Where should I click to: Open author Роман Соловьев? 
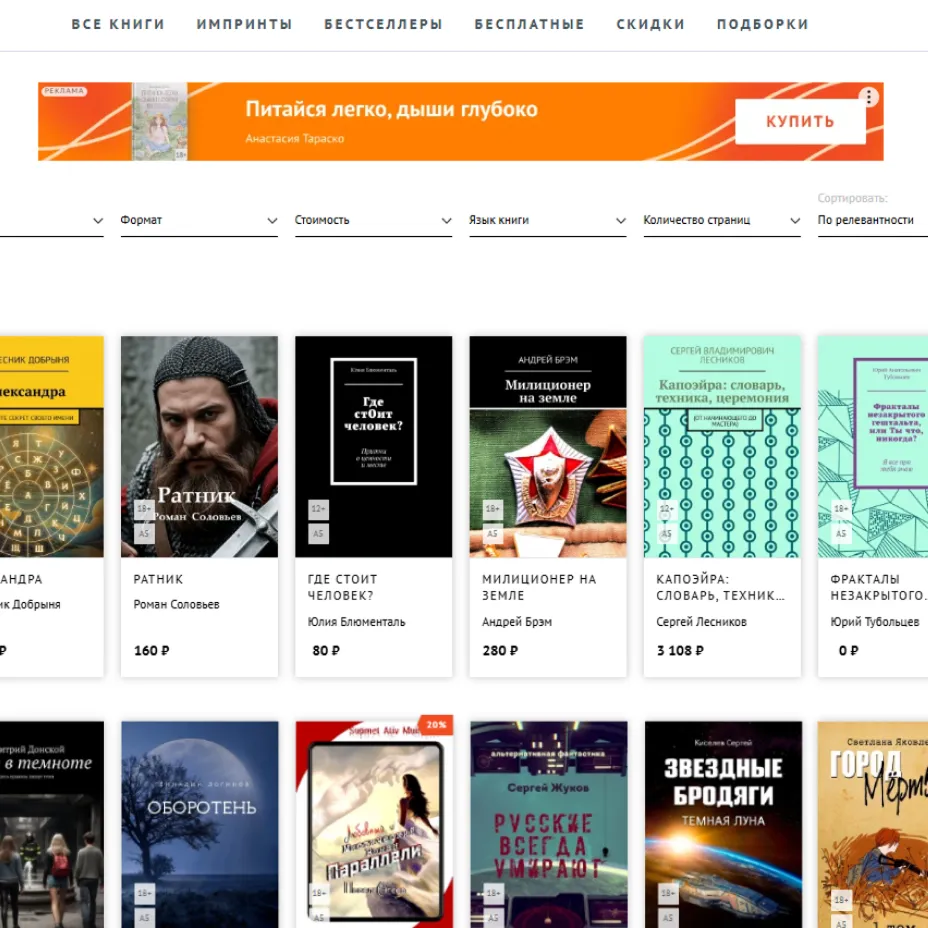176,604
